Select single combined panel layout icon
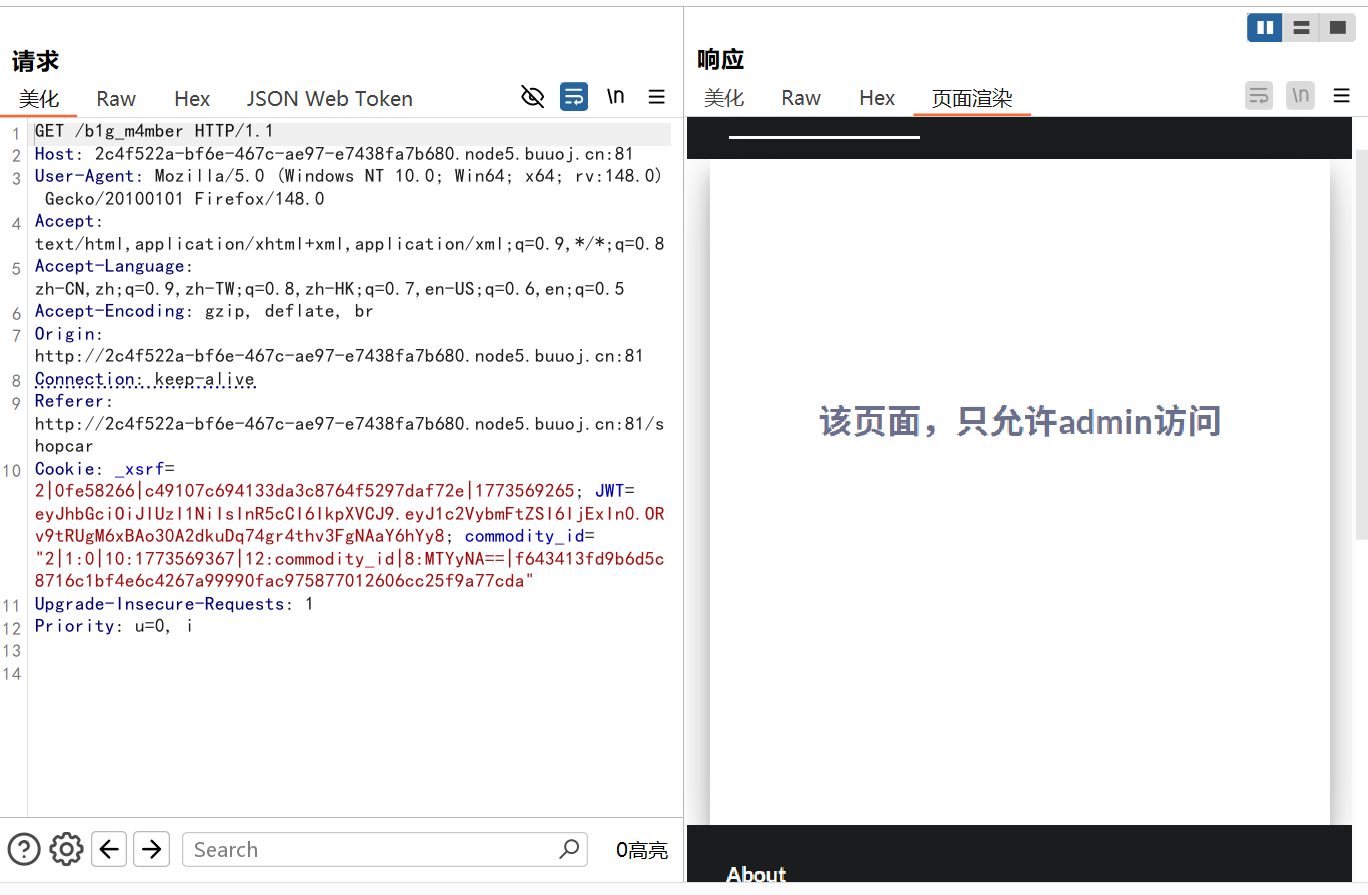1368x895 pixels. point(1337,28)
